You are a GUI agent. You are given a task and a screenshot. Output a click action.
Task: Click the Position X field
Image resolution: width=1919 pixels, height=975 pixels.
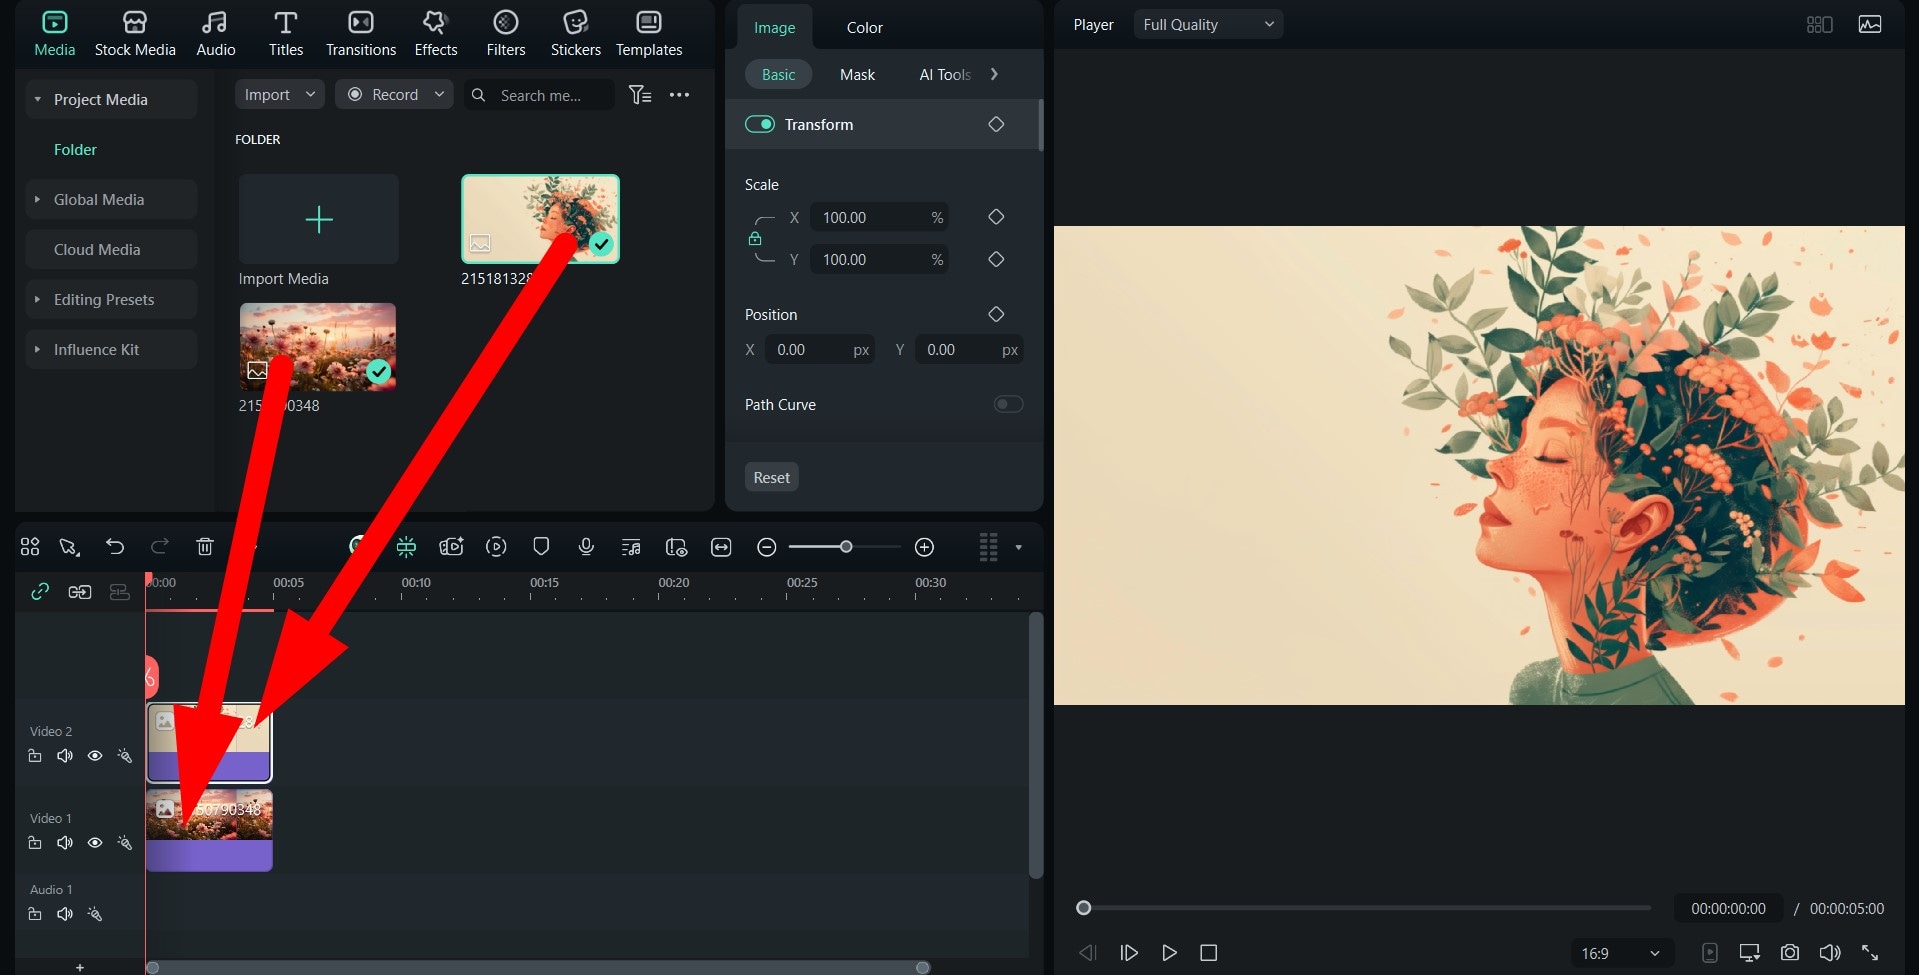tap(820, 350)
